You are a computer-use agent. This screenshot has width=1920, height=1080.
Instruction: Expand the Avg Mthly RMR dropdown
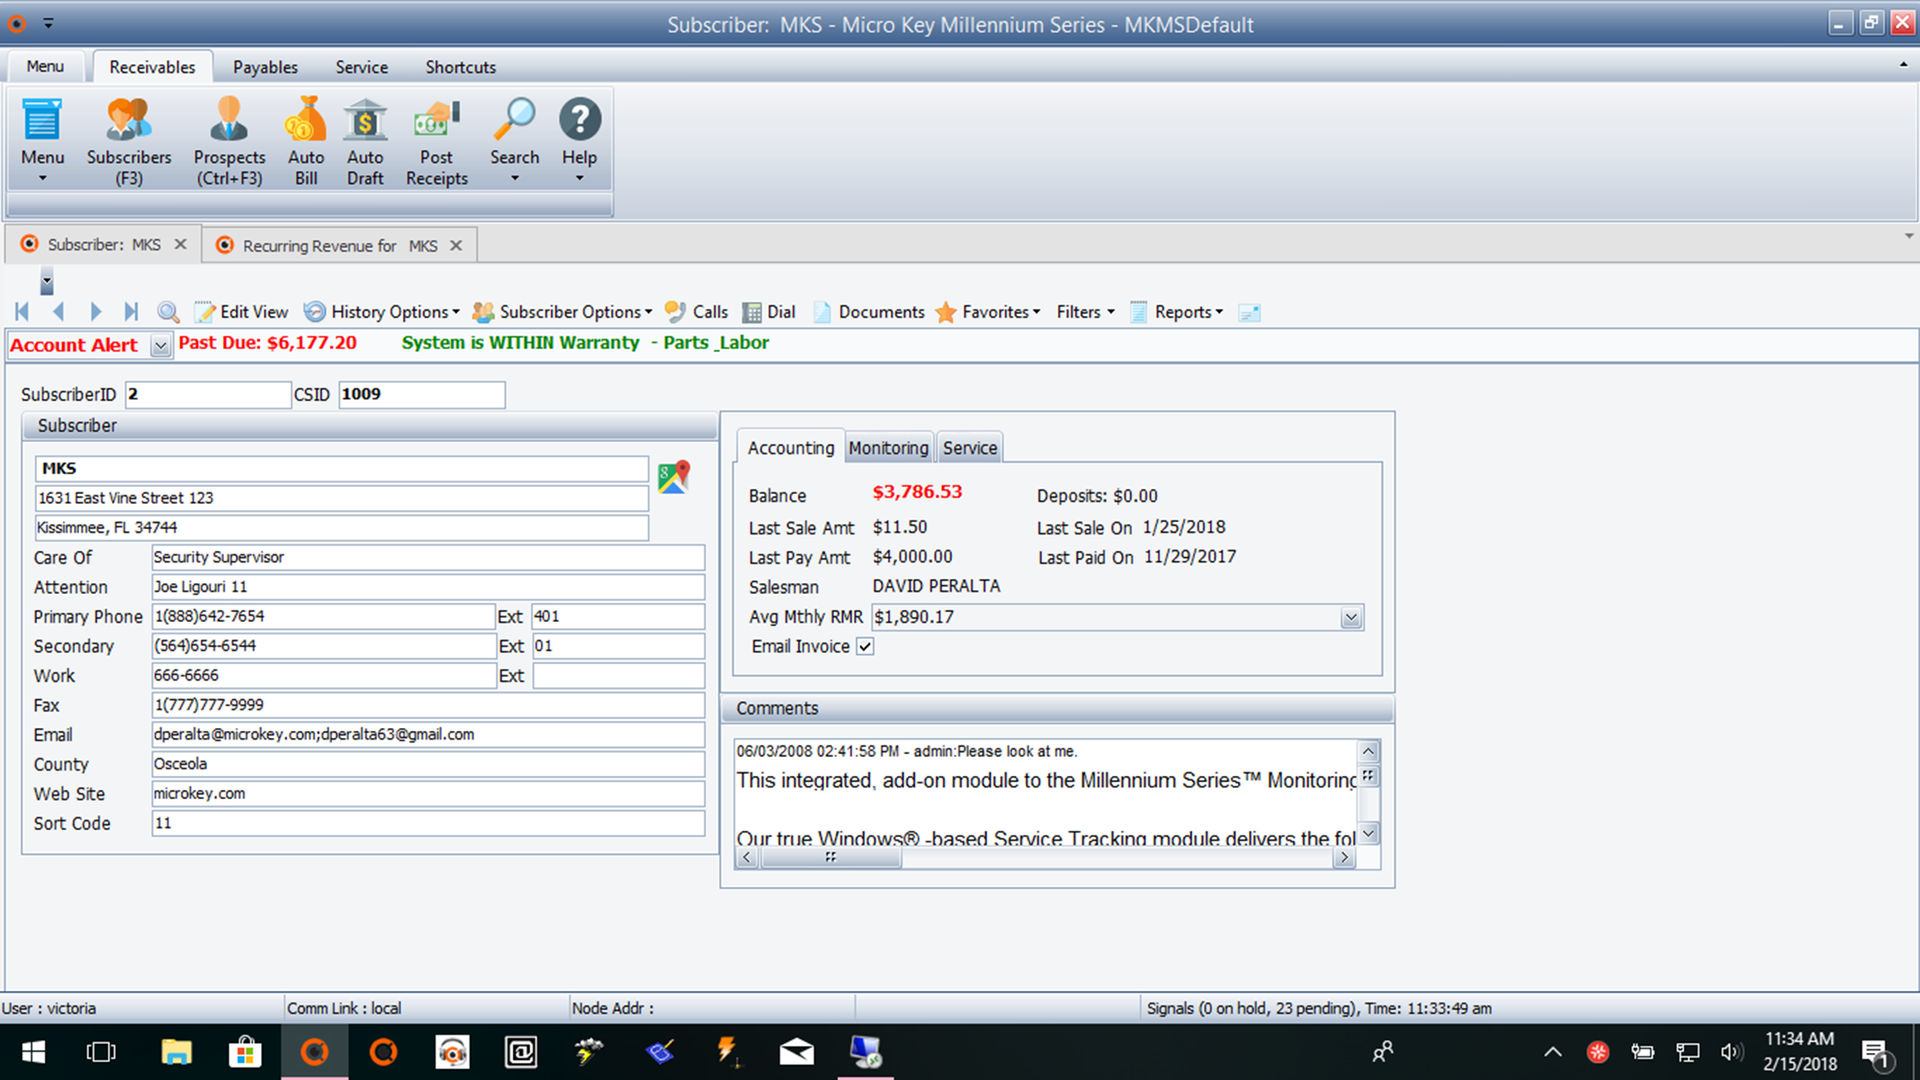point(1353,617)
